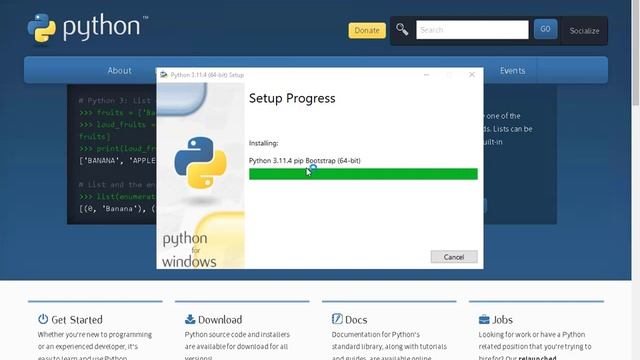Open the Events navigation tab
Image resolution: width=640 pixels, height=360 pixels.
[x=512, y=70]
